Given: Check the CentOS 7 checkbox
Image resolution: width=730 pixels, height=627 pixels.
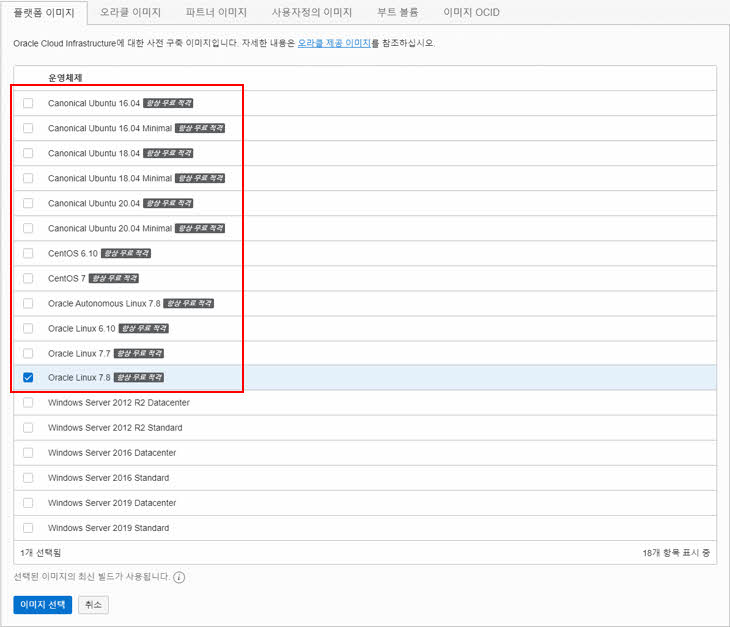Looking at the screenshot, I should 28,278.
